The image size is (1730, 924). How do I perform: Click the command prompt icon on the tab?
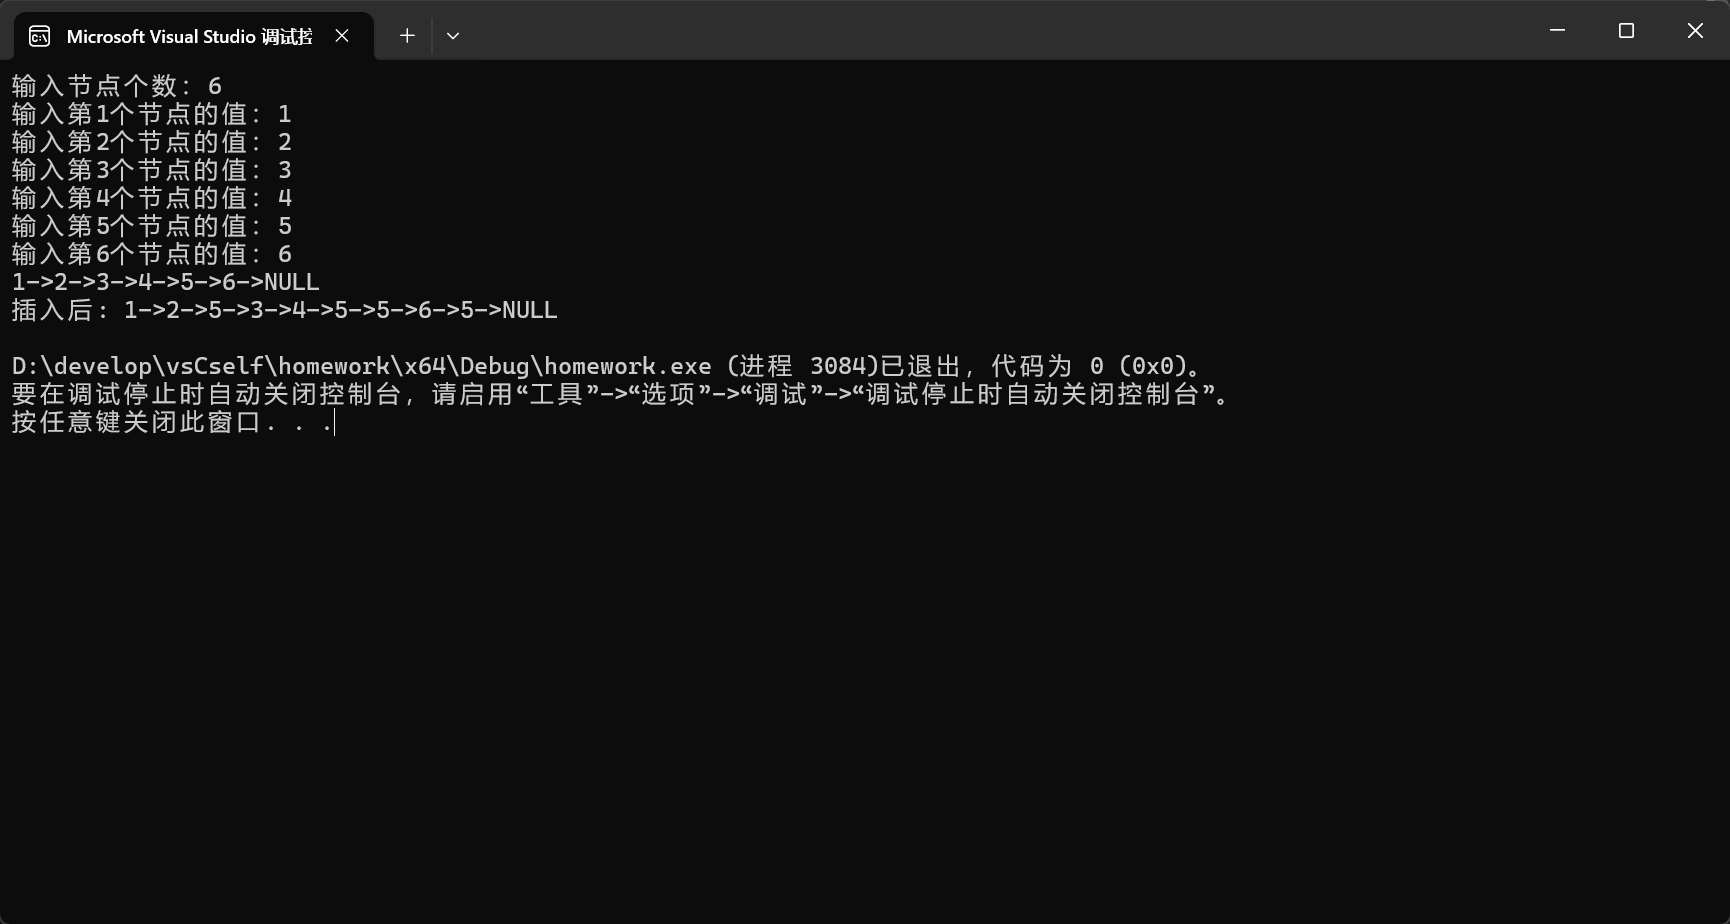pos(38,35)
